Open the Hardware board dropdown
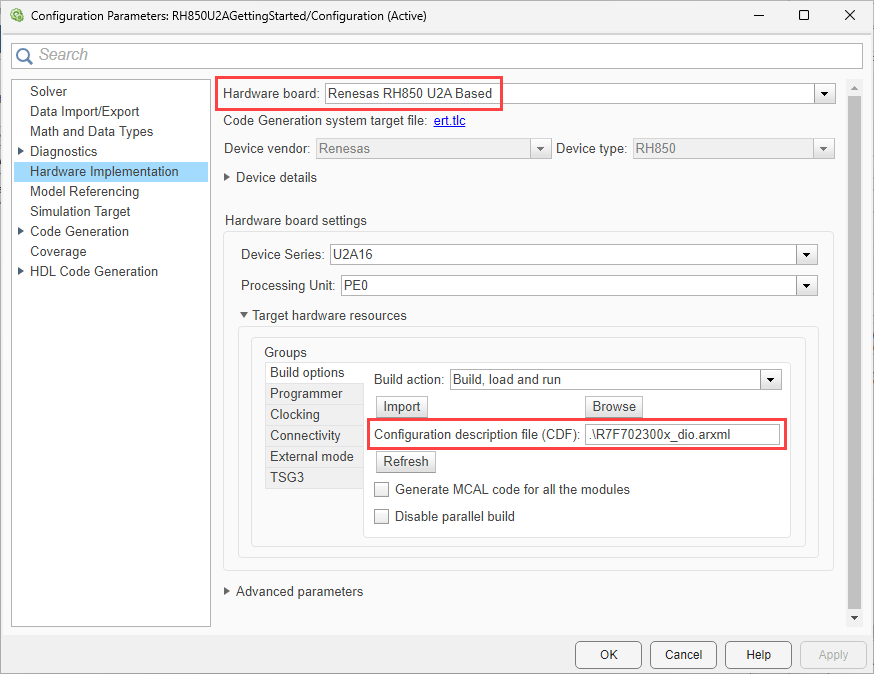874x674 pixels. [824, 94]
